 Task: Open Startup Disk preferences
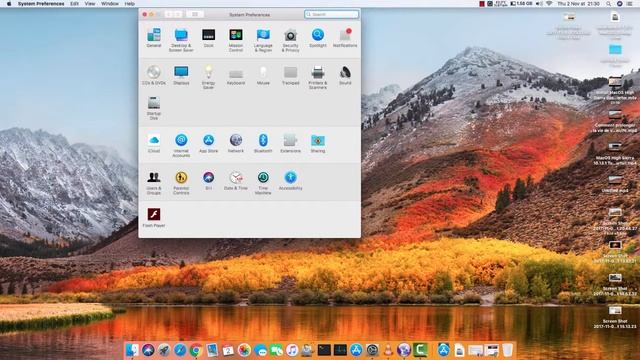tap(154, 108)
